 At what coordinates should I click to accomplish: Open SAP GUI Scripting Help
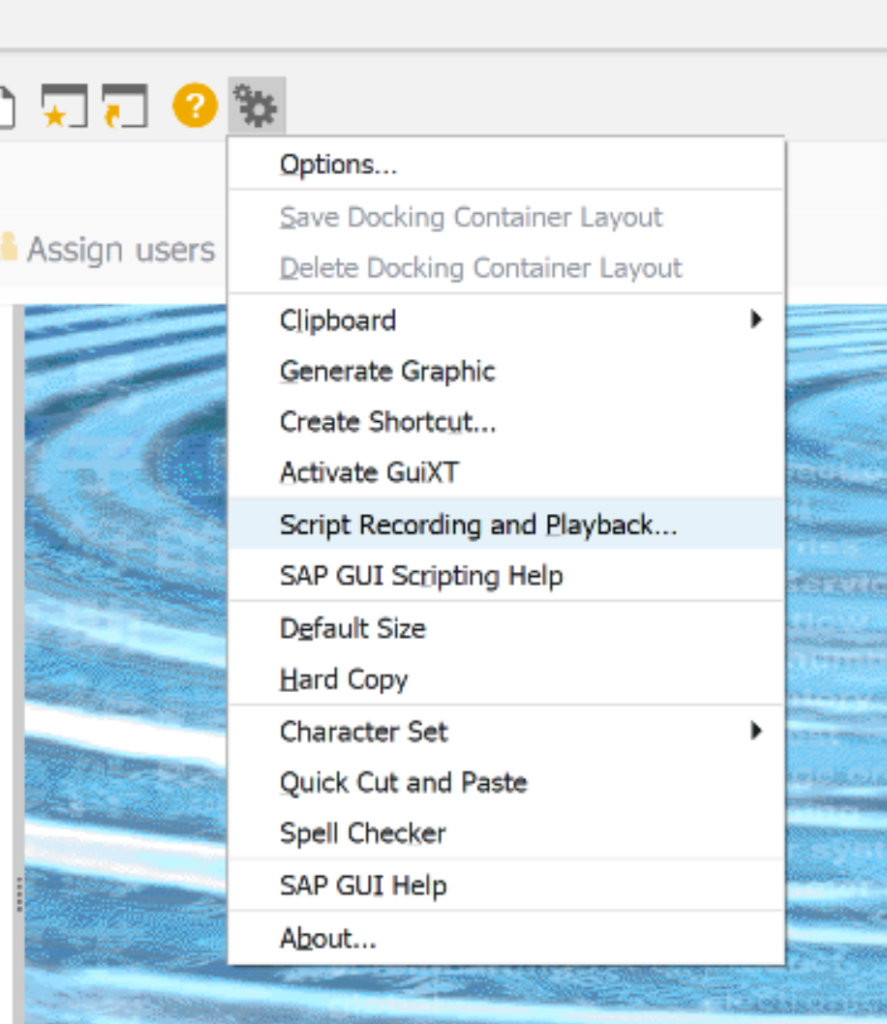pyautogui.click(x=421, y=575)
